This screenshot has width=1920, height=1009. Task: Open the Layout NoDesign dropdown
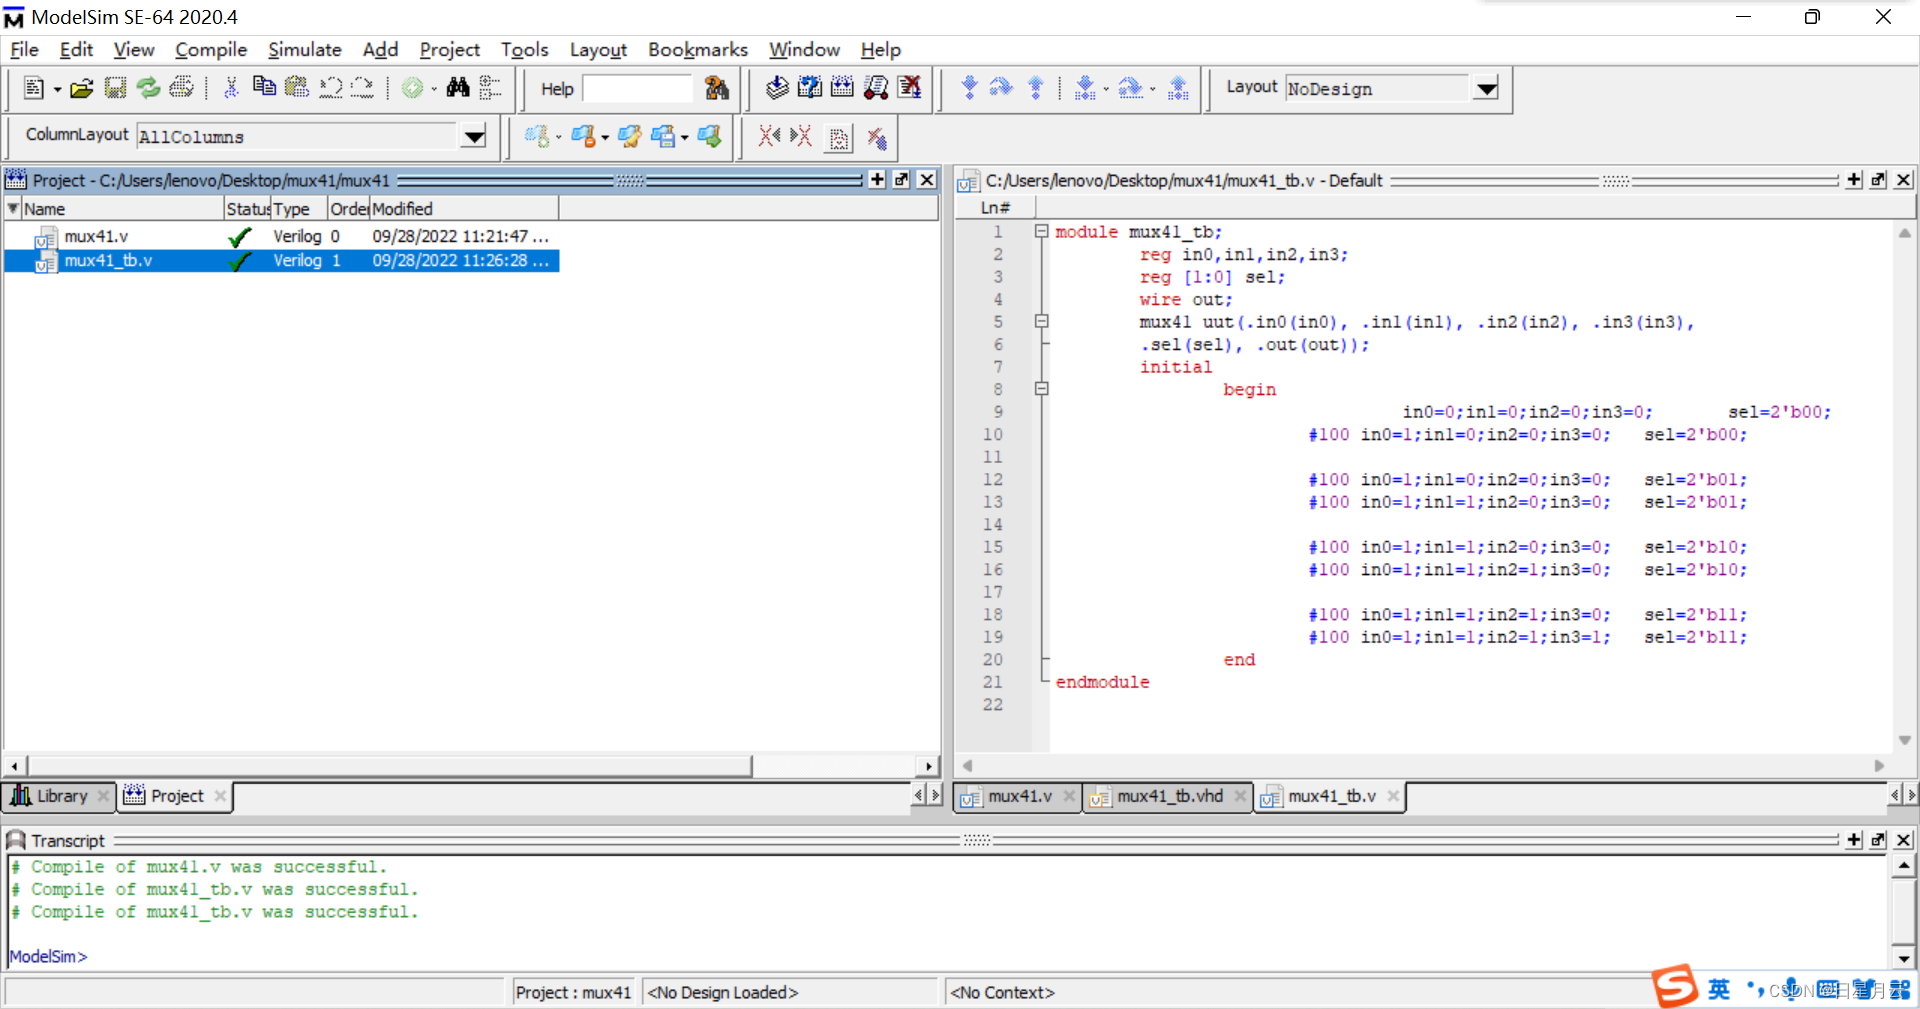[1486, 89]
